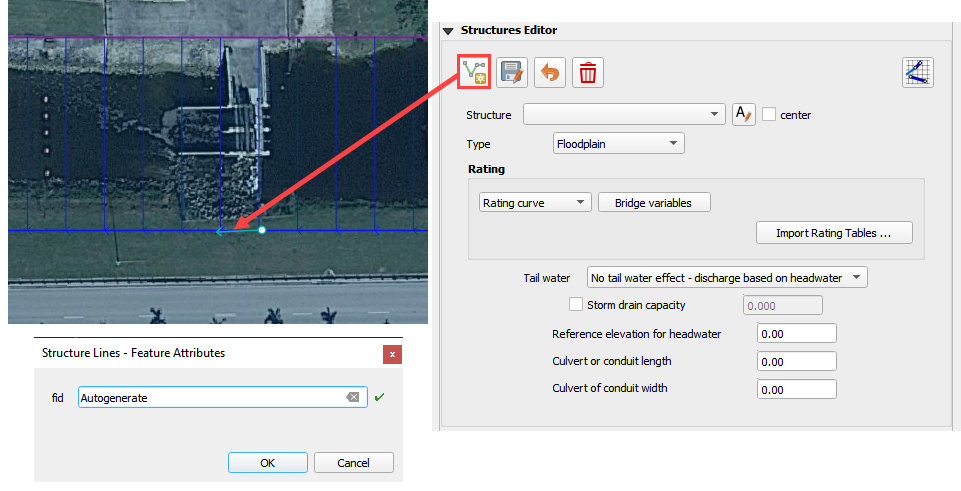This screenshot has height=491, width=961.
Task: Click the red delete structure trash icon
Action: coord(588,72)
